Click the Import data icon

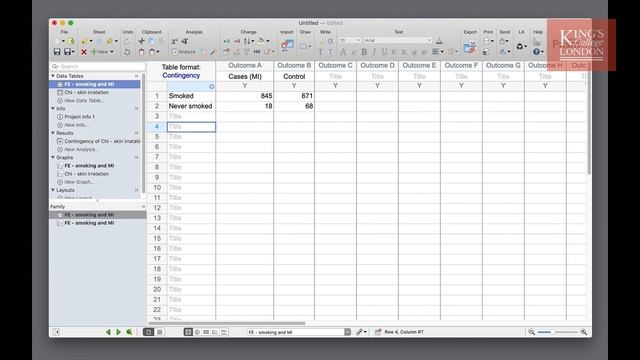point(287,45)
